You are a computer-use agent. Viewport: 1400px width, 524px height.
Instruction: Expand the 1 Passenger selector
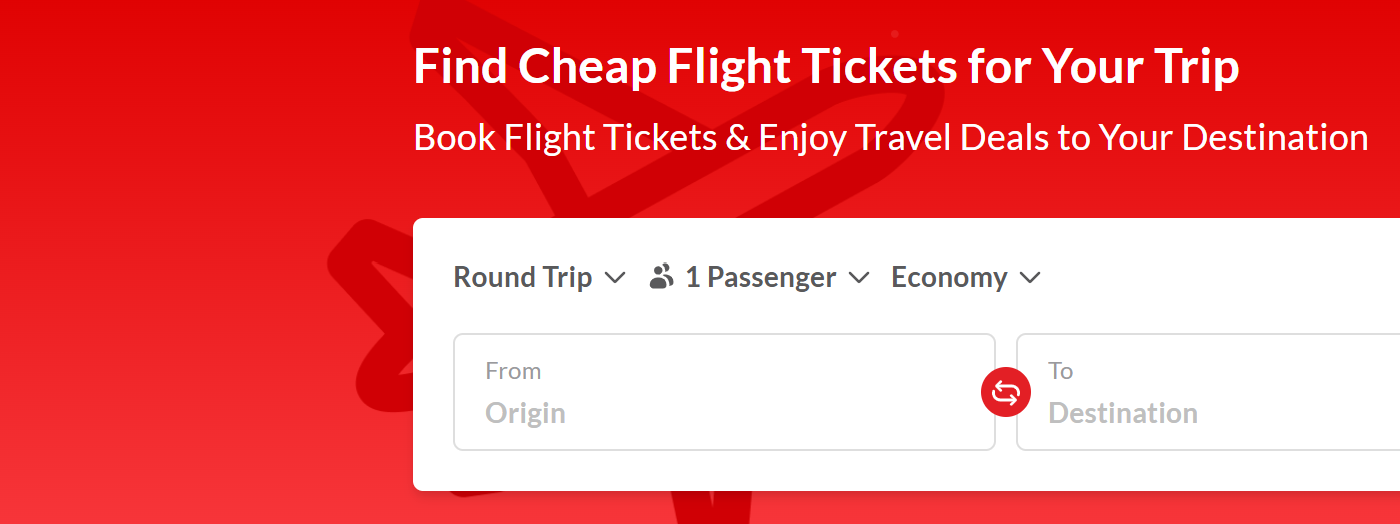[x=760, y=277]
